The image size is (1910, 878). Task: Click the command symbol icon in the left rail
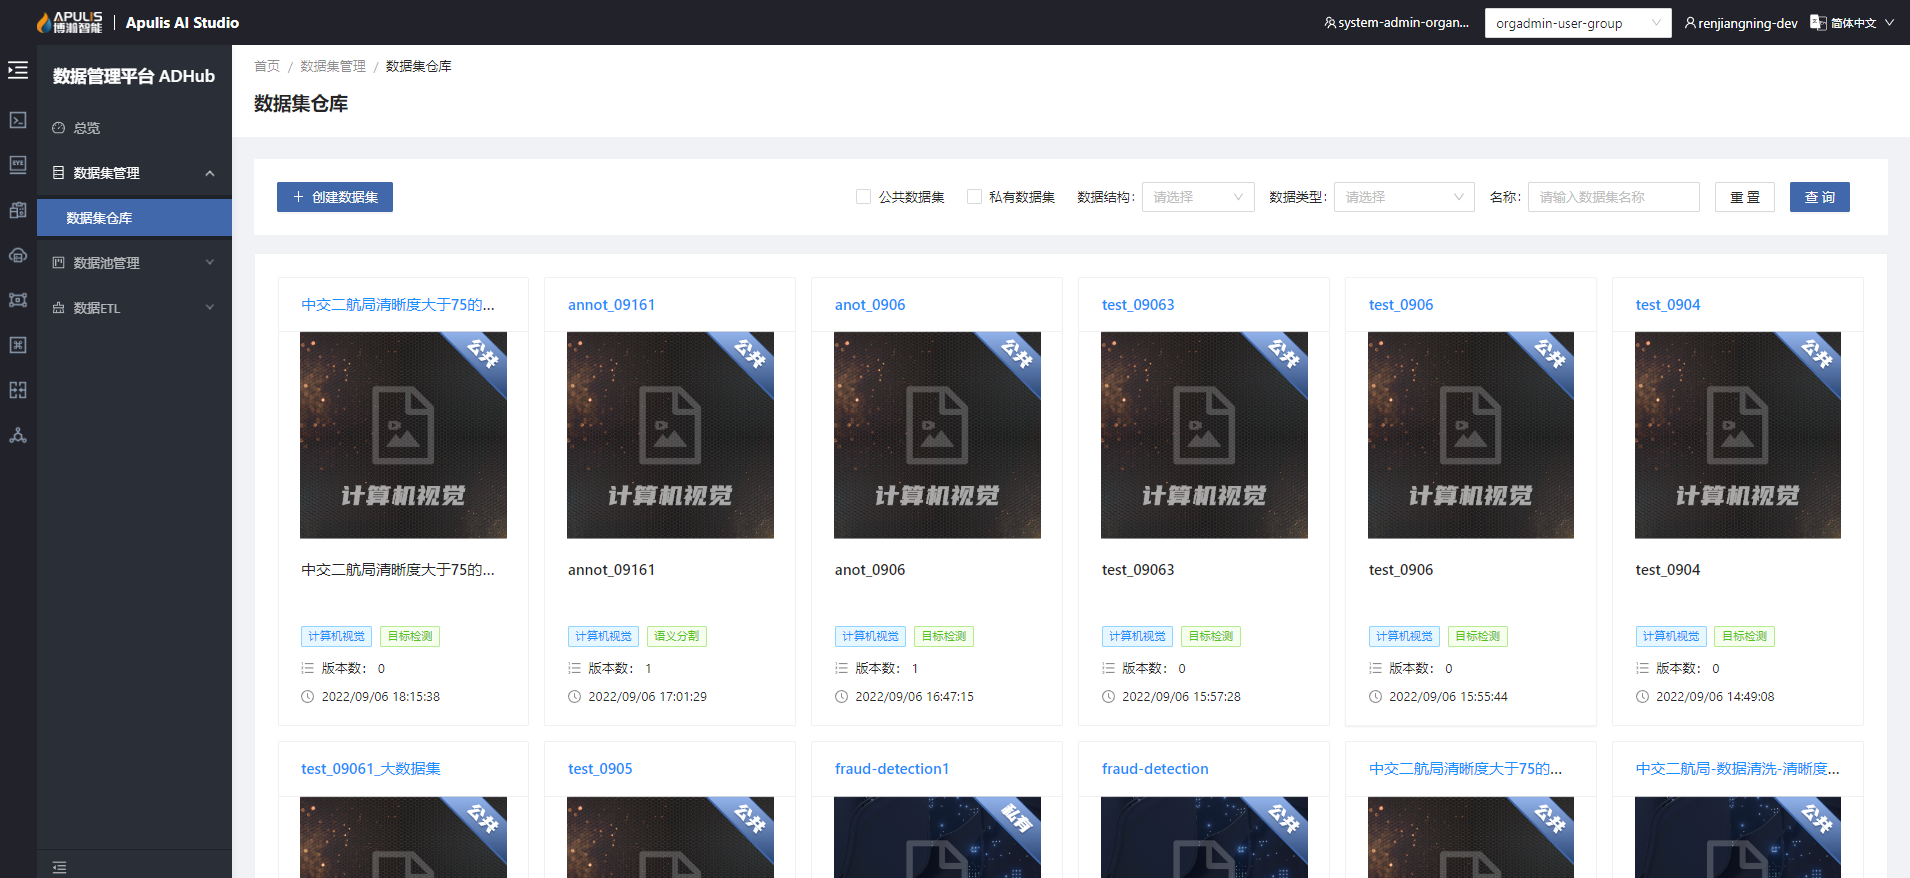click(x=18, y=345)
